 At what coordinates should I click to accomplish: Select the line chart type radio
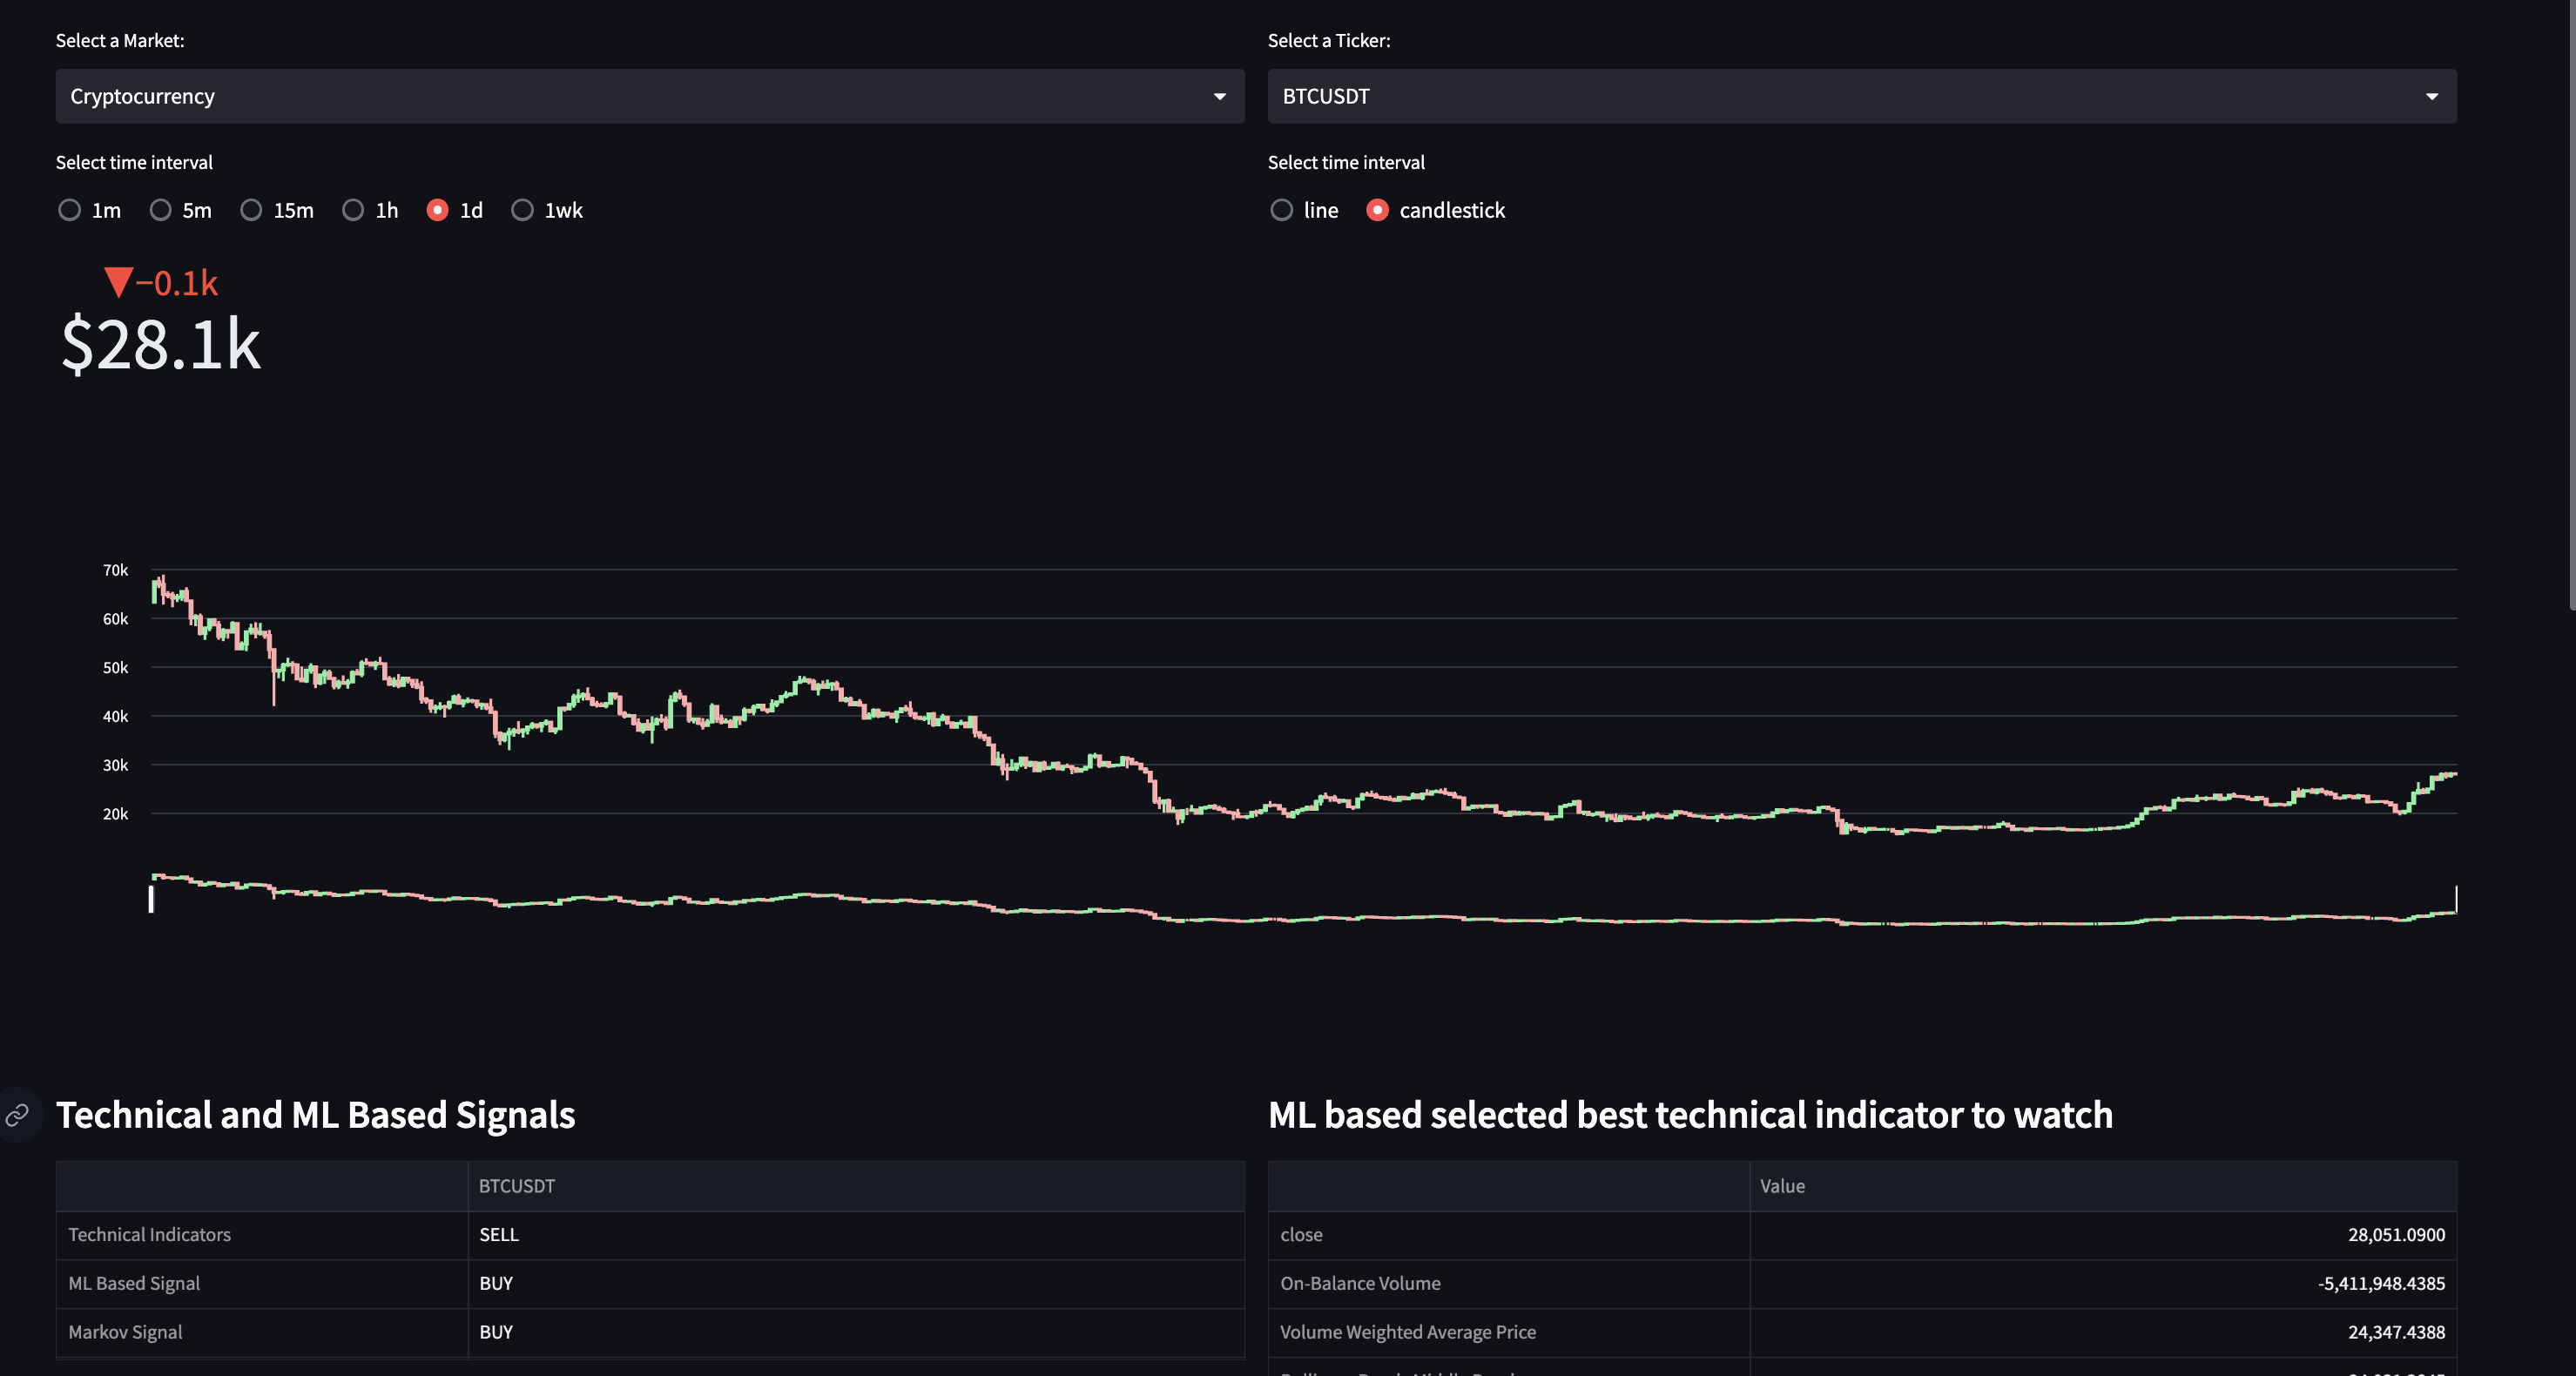pos(1281,210)
